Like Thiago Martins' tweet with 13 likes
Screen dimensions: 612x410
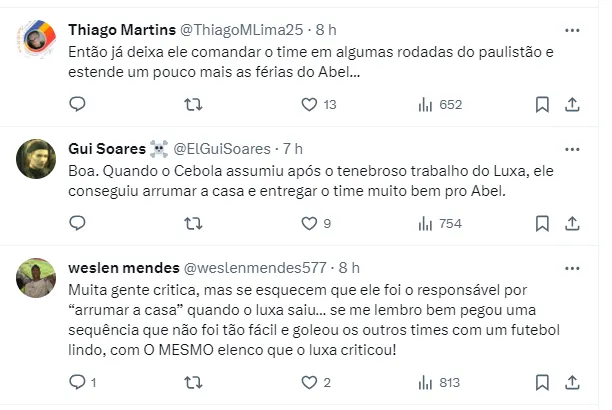pos(309,104)
